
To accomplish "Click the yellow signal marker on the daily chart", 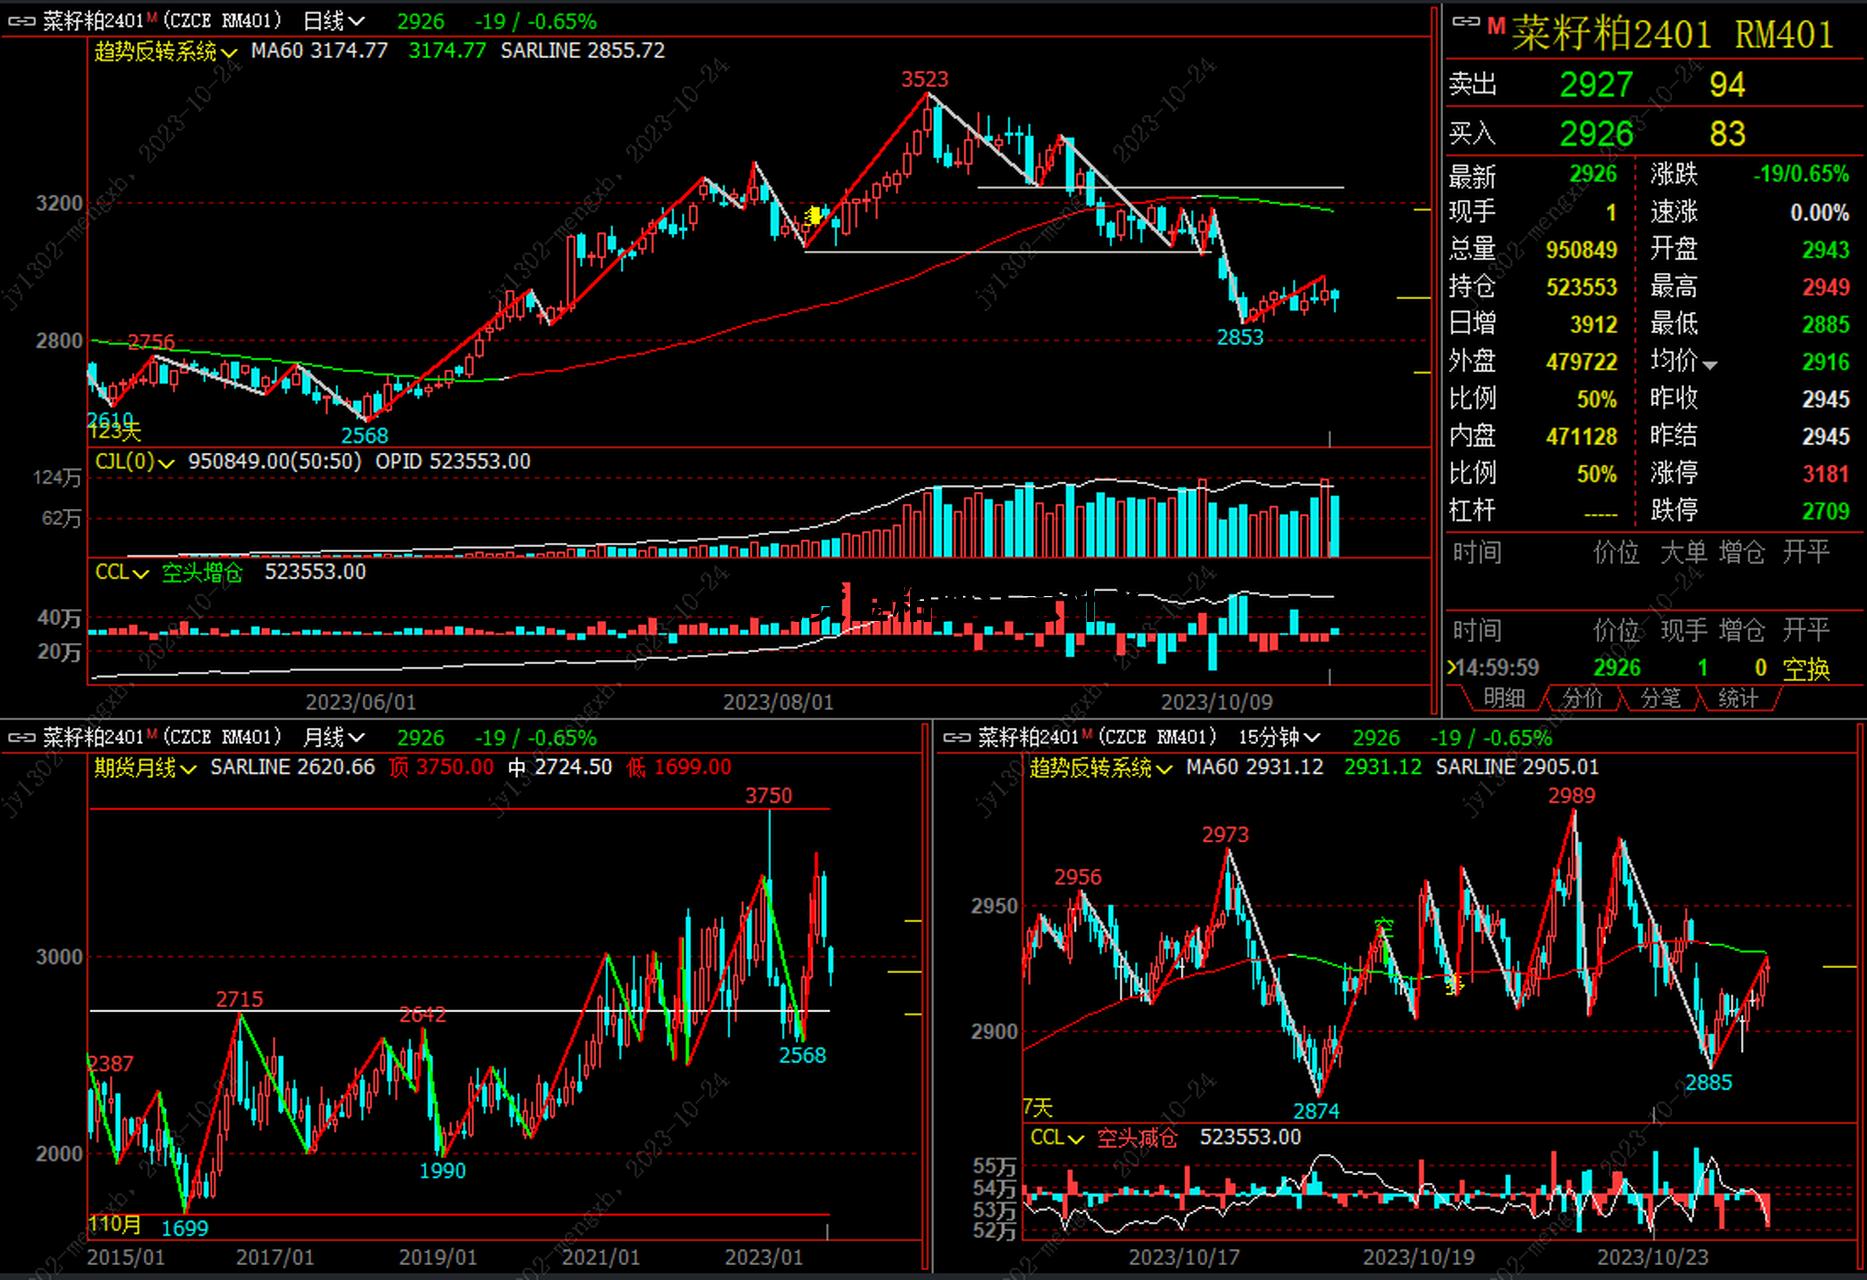I will coord(815,215).
